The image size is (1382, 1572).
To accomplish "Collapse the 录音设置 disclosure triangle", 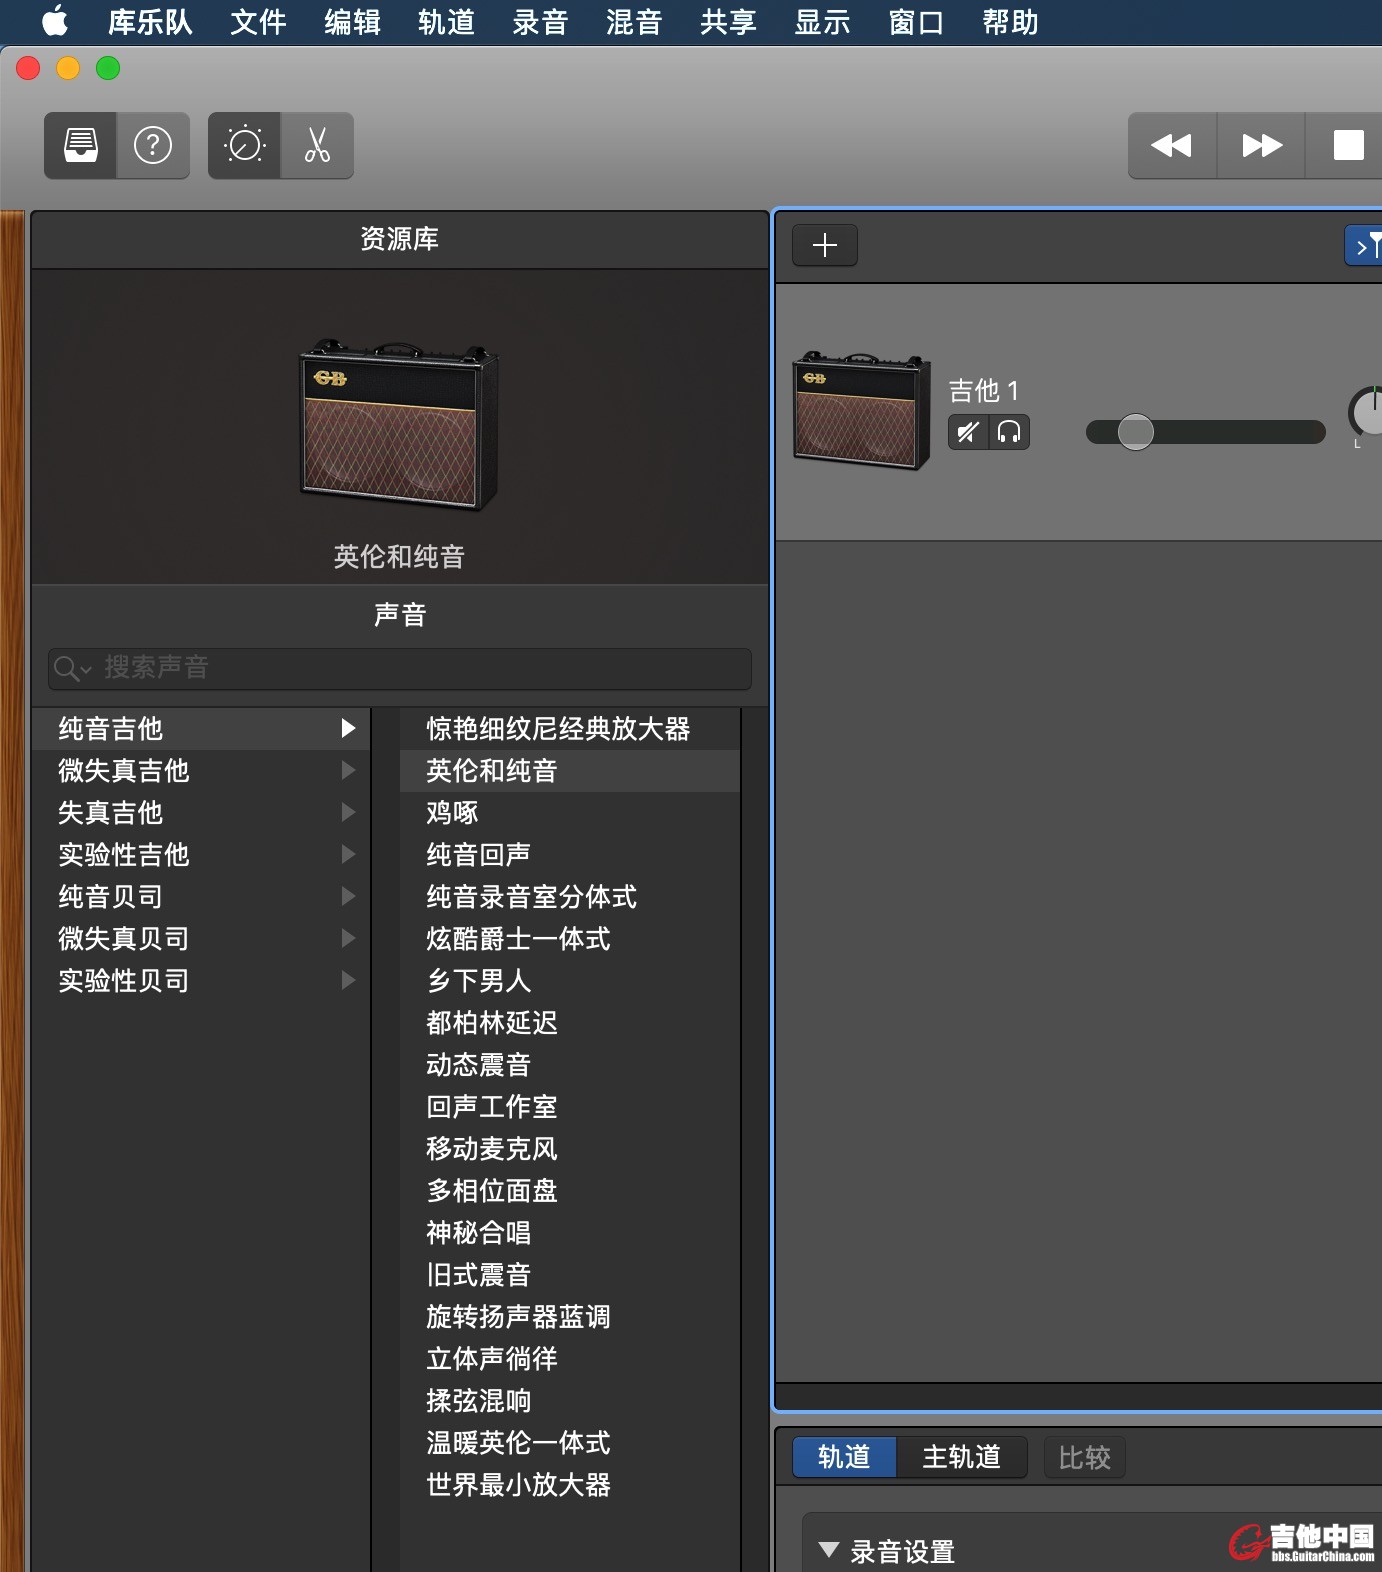I will point(828,1550).
